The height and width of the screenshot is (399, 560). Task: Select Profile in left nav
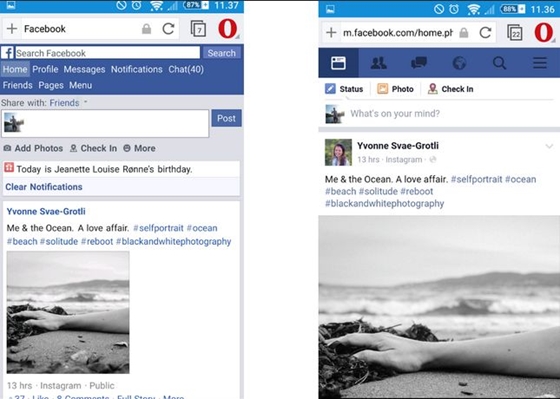45,69
